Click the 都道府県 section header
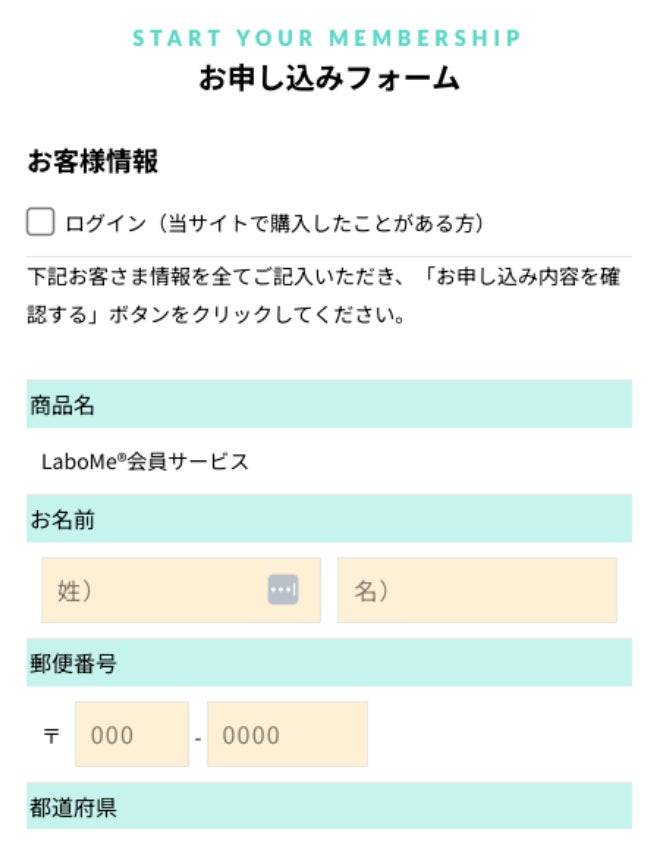Screen dimensions: 650x846 point(74,807)
